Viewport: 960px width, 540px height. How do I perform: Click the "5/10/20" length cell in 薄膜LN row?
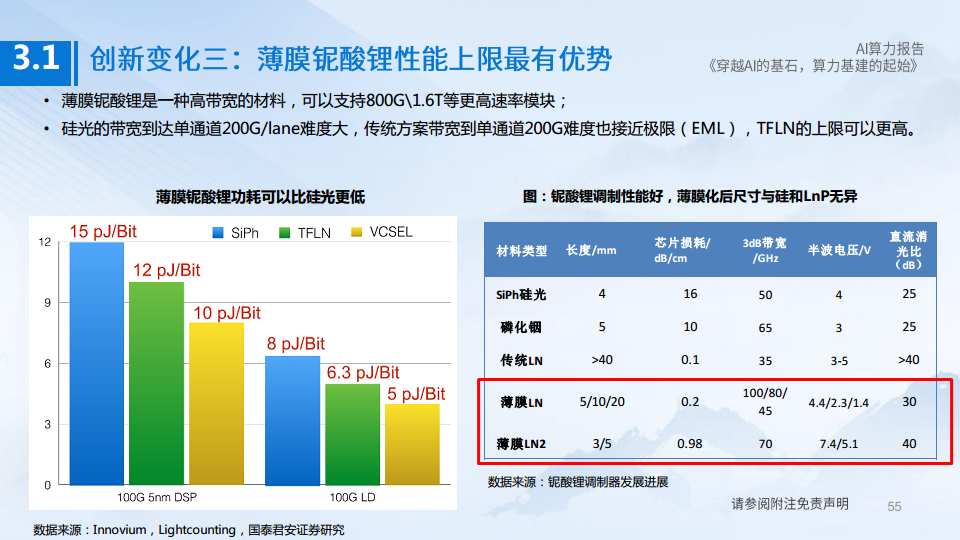602,402
